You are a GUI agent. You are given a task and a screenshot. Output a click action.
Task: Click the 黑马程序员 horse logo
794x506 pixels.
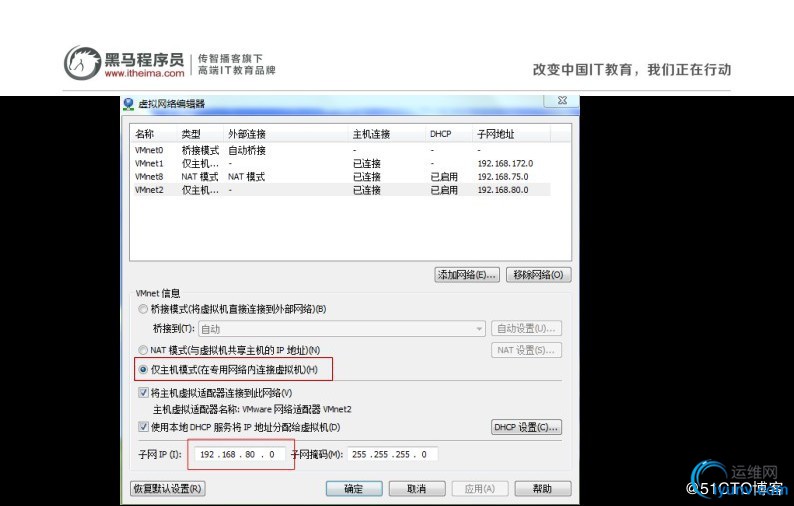coord(83,63)
